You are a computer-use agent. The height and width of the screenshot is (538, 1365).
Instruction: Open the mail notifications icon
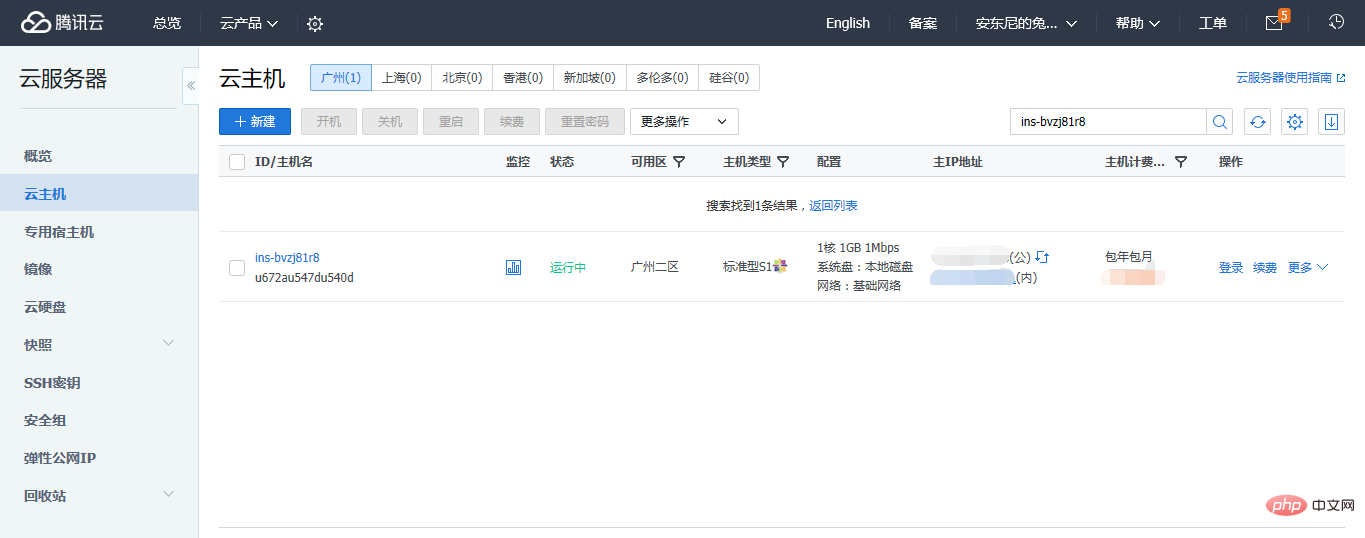pyautogui.click(x=1274, y=23)
